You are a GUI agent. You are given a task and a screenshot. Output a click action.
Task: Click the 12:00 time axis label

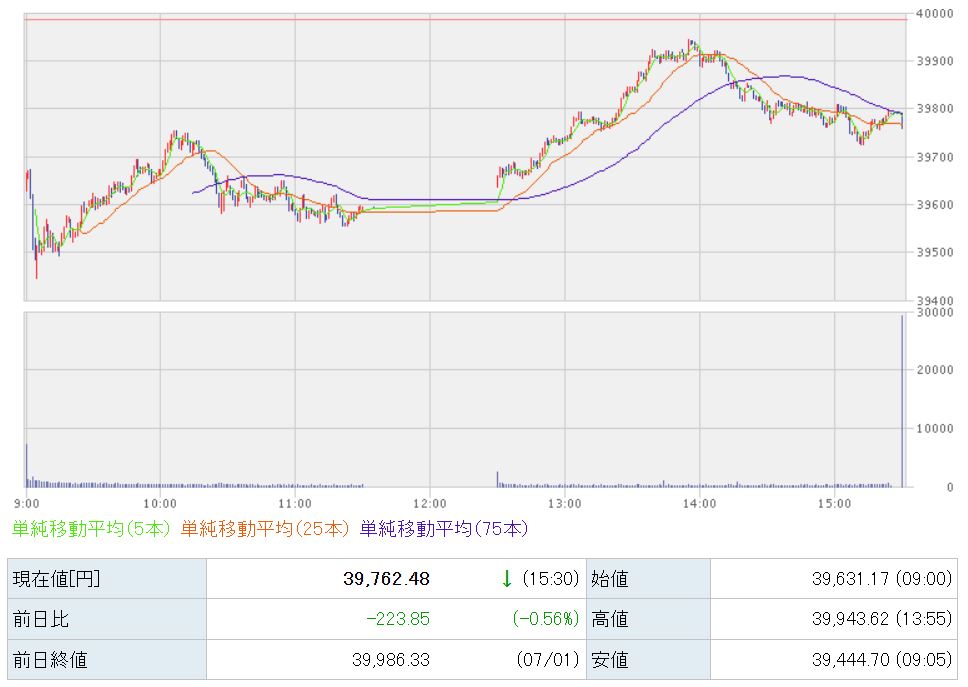click(x=430, y=504)
